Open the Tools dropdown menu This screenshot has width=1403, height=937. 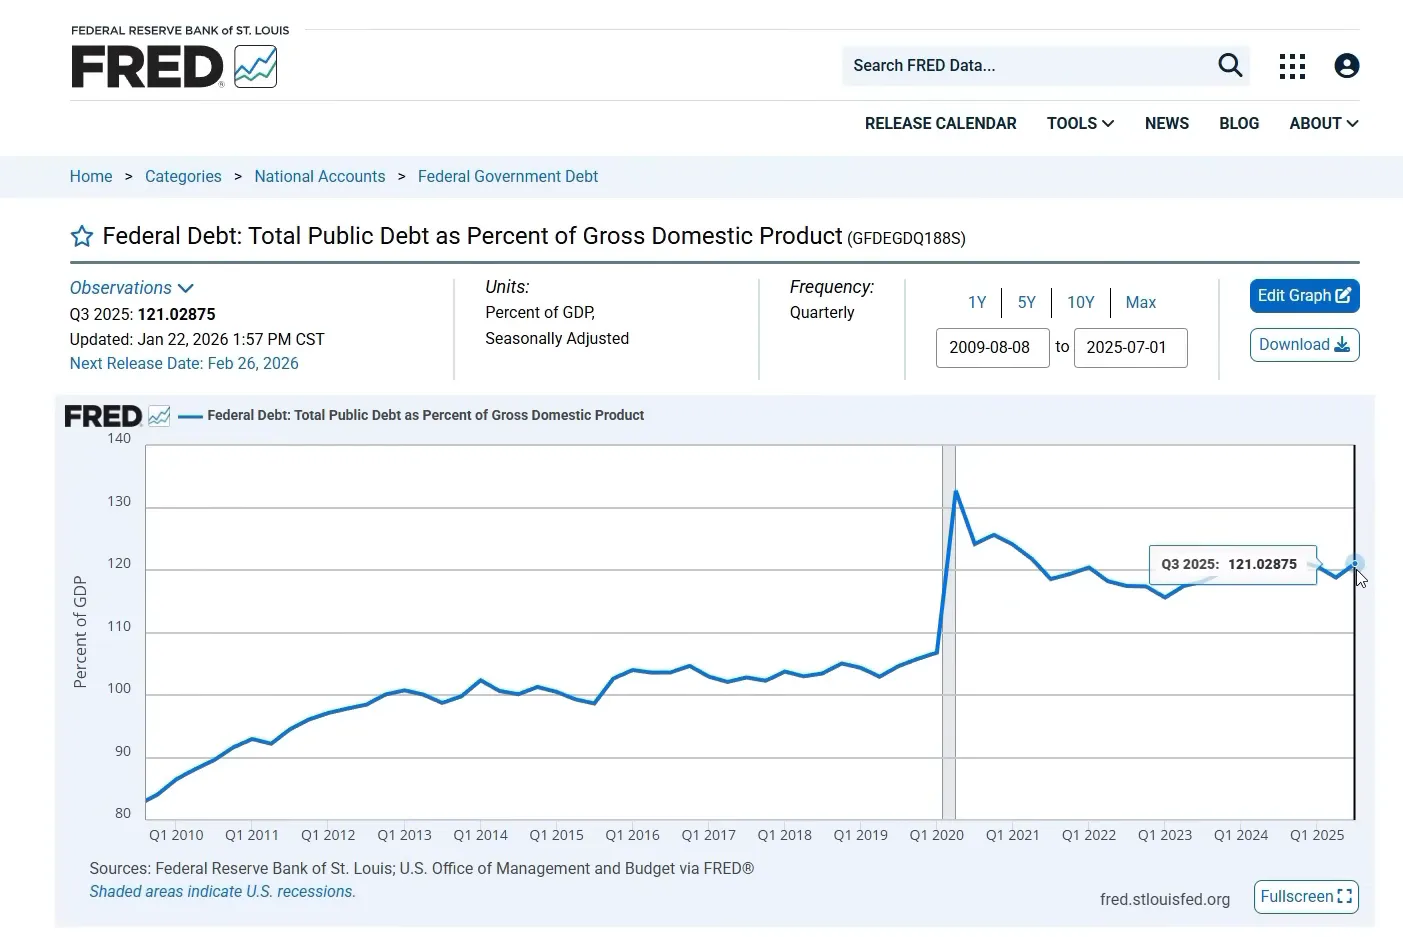[1080, 123]
